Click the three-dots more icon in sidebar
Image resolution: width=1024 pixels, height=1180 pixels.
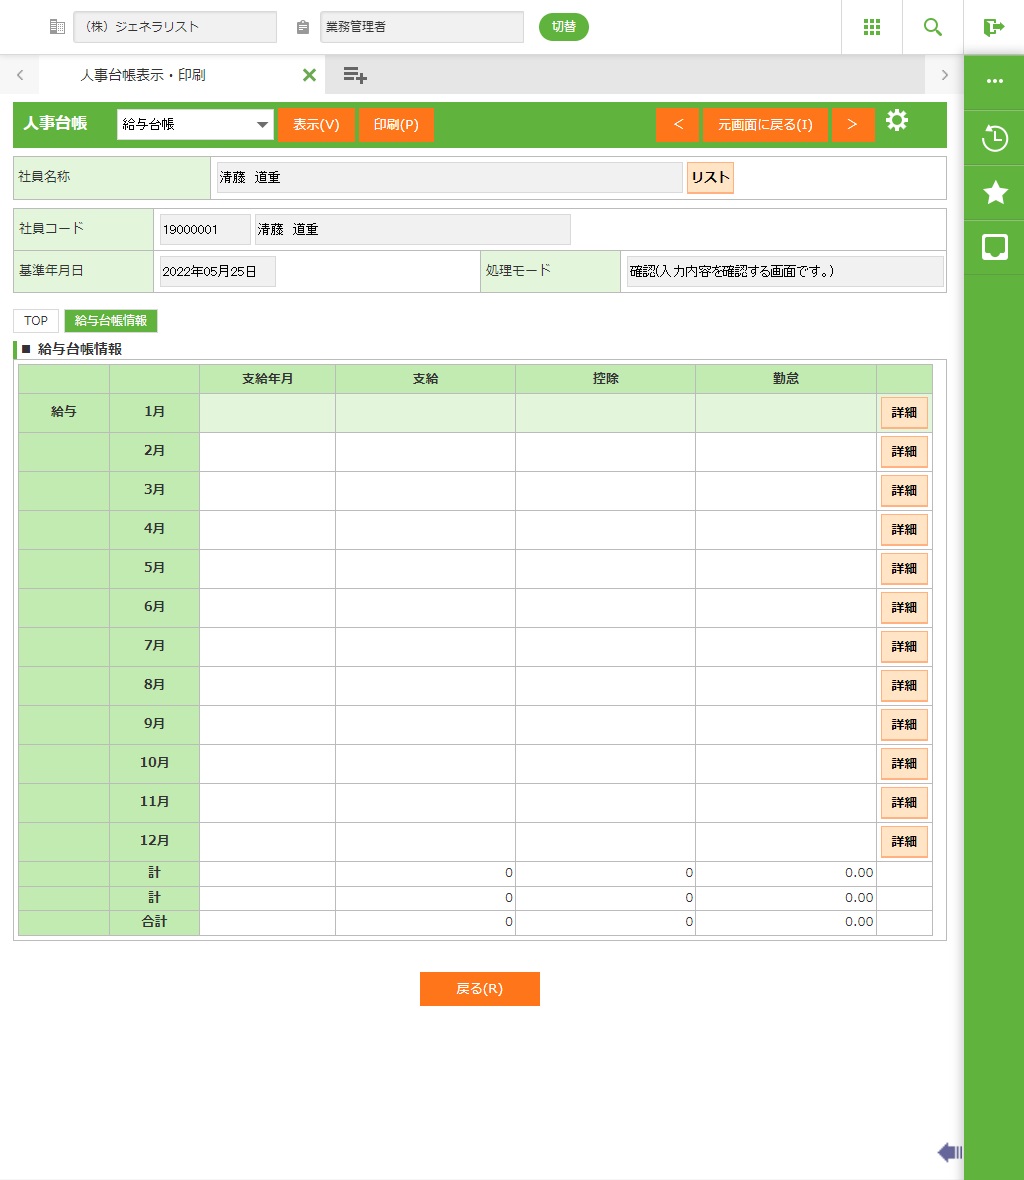994,81
